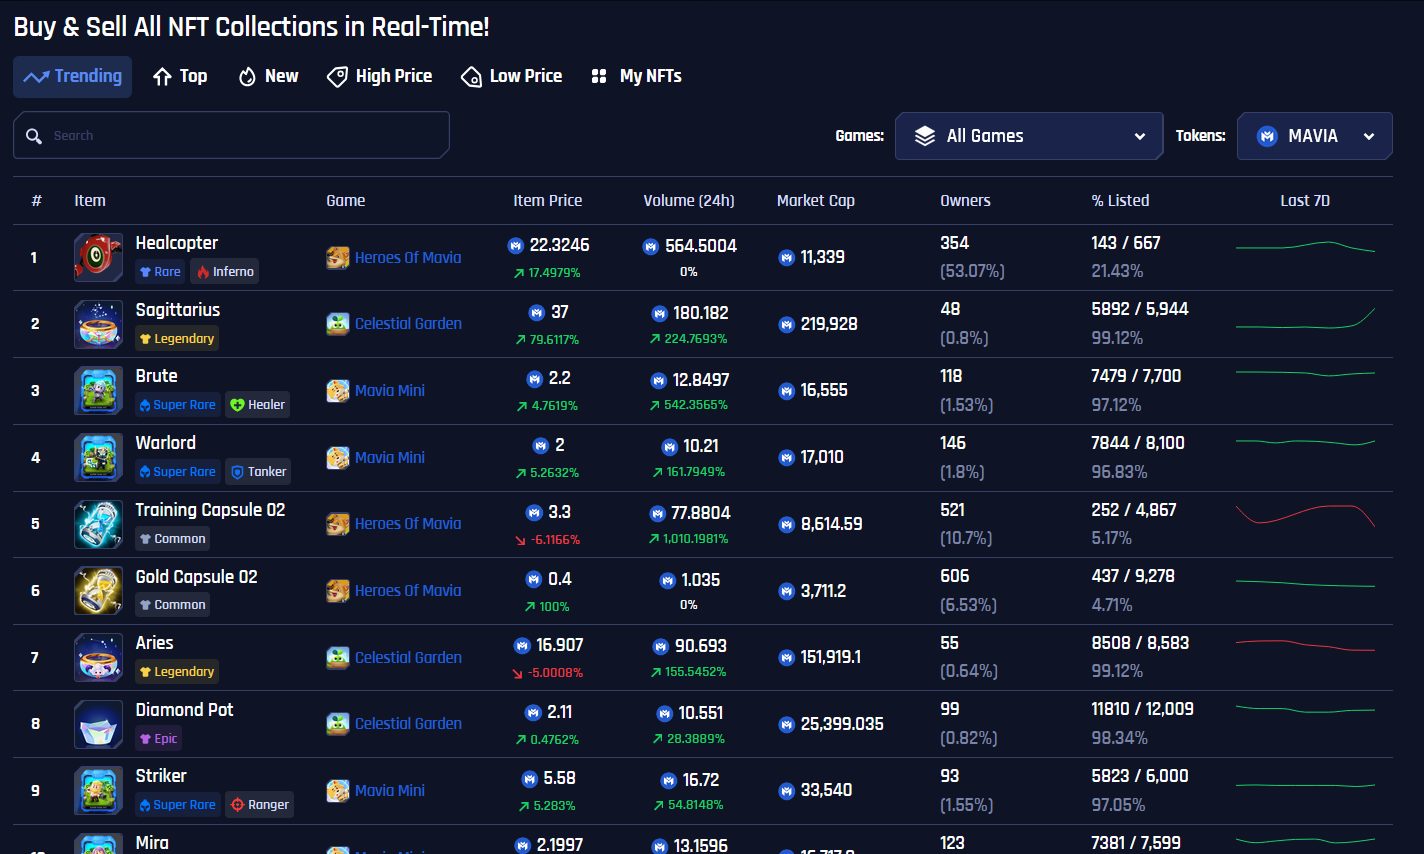Open the Heroes Of Mavia link on Training Capsule 02
This screenshot has height=854, width=1424.
407,524
